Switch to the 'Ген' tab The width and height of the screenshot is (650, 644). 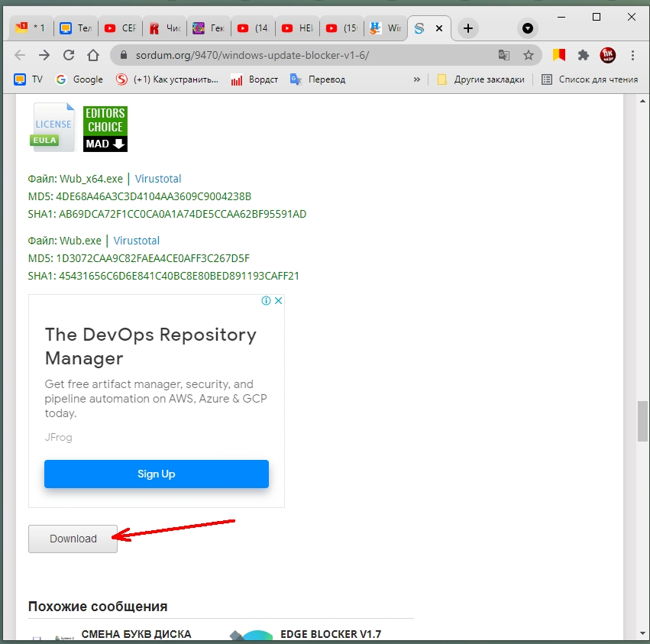(x=209, y=28)
